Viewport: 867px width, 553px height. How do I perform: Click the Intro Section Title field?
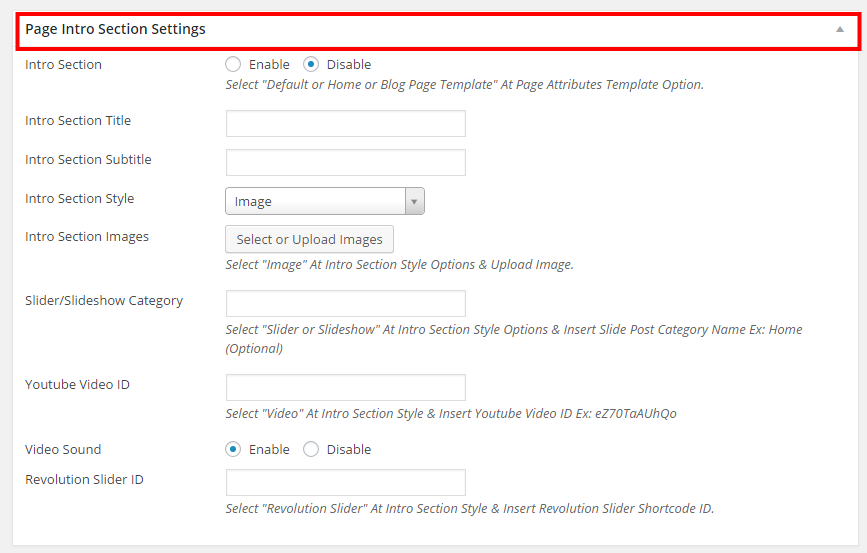pyautogui.click(x=346, y=123)
